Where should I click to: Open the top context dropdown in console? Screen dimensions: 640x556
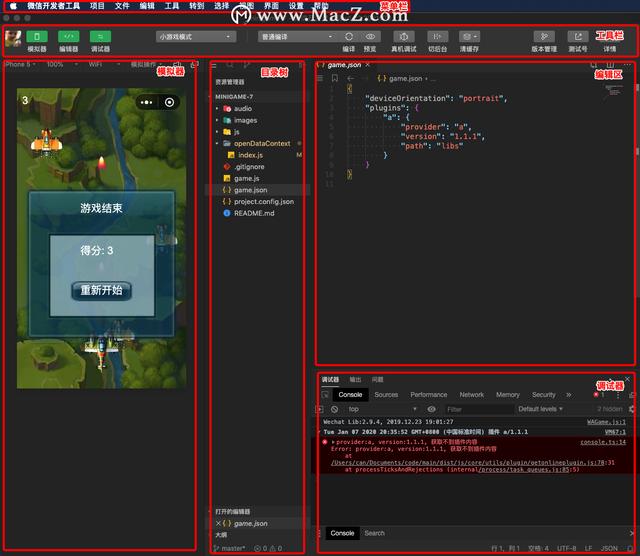tap(381, 409)
